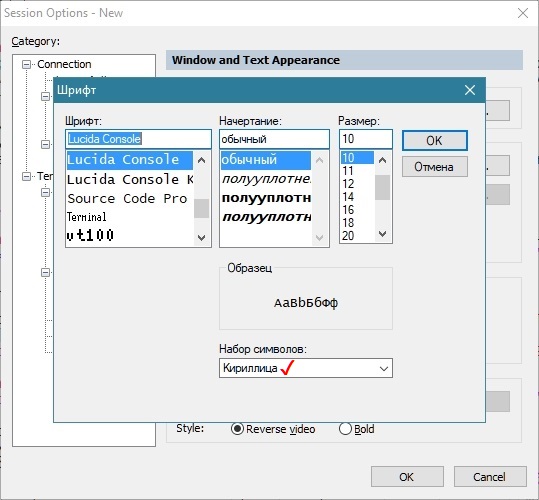
Task: Select Lucida Console in the font list
Action: [130, 159]
